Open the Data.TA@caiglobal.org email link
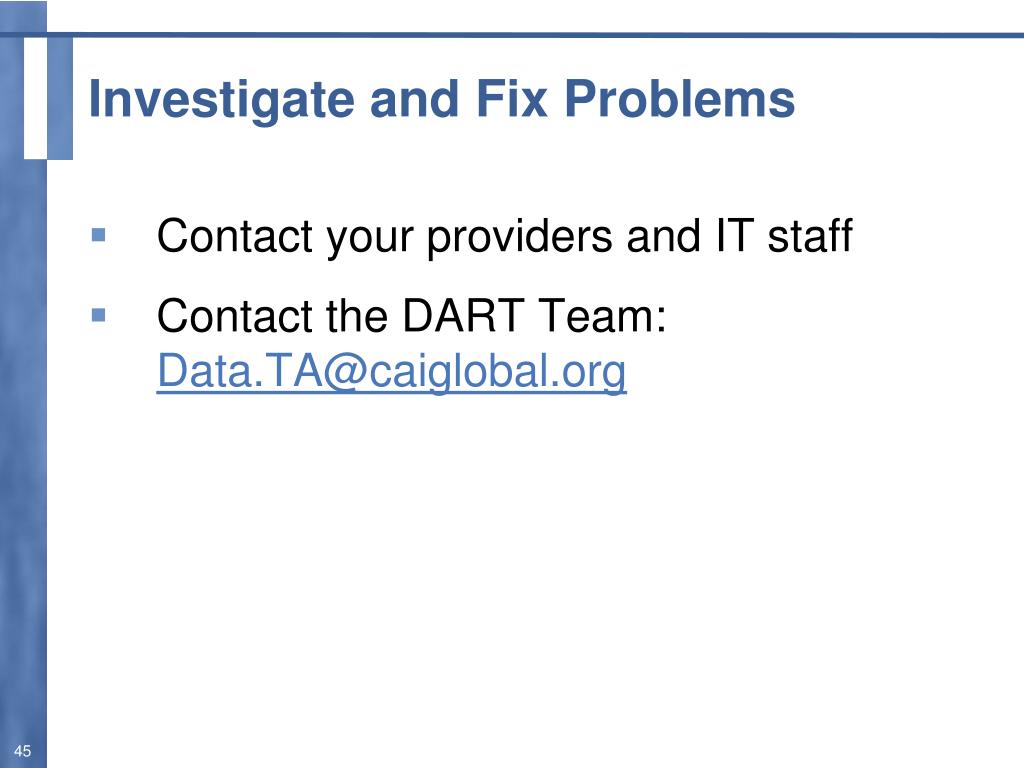Viewport: 1024px width, 768px height. pyautogui.click(x=392, y=372)
